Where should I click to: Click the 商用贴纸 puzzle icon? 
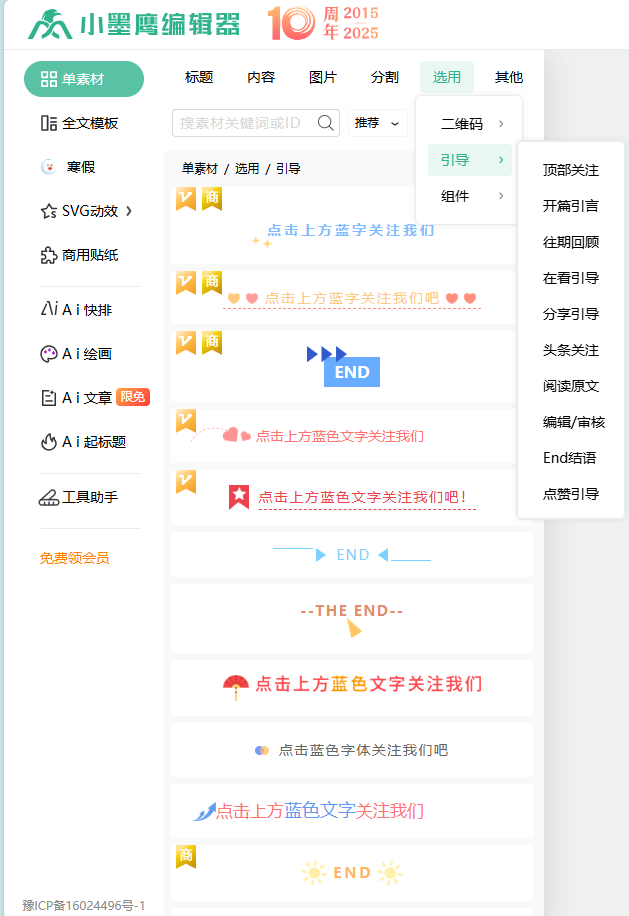pyautogui.click(x=48, y=255)
